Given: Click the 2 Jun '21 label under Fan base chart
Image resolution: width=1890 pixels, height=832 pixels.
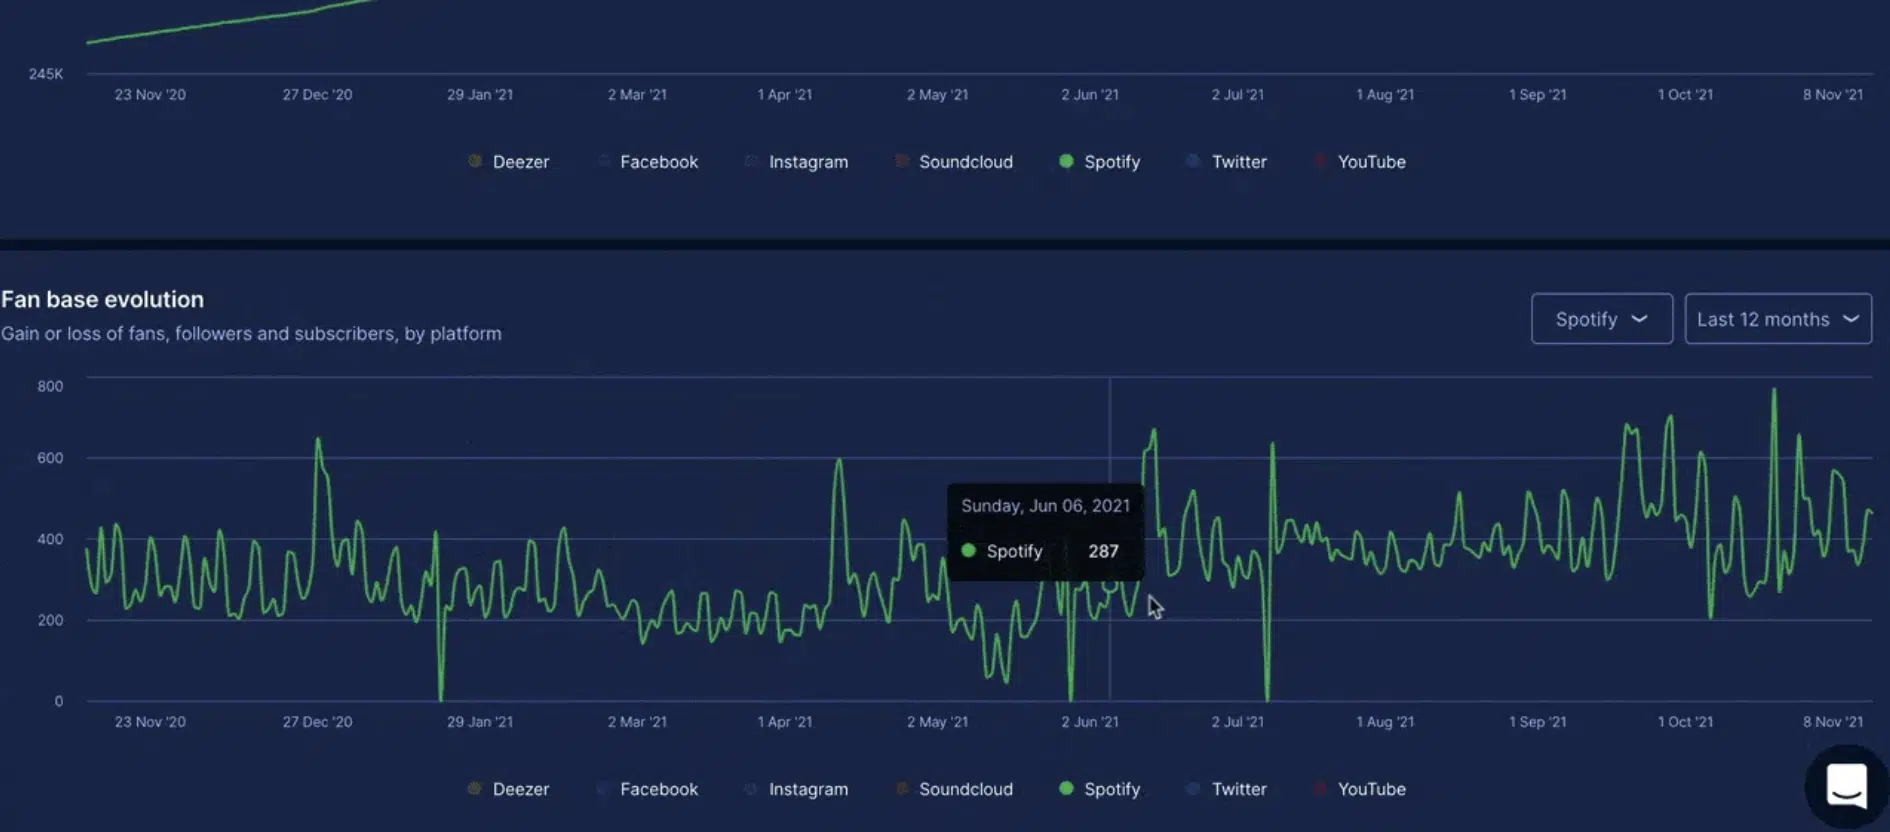Looking at the screenshot, I should 1090,722.
